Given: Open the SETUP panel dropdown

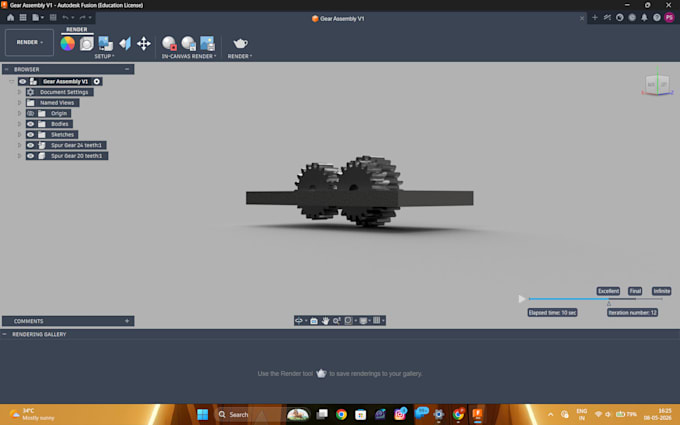Looking at the screenshot, I should pyautogui.click(x=104, y=56).
